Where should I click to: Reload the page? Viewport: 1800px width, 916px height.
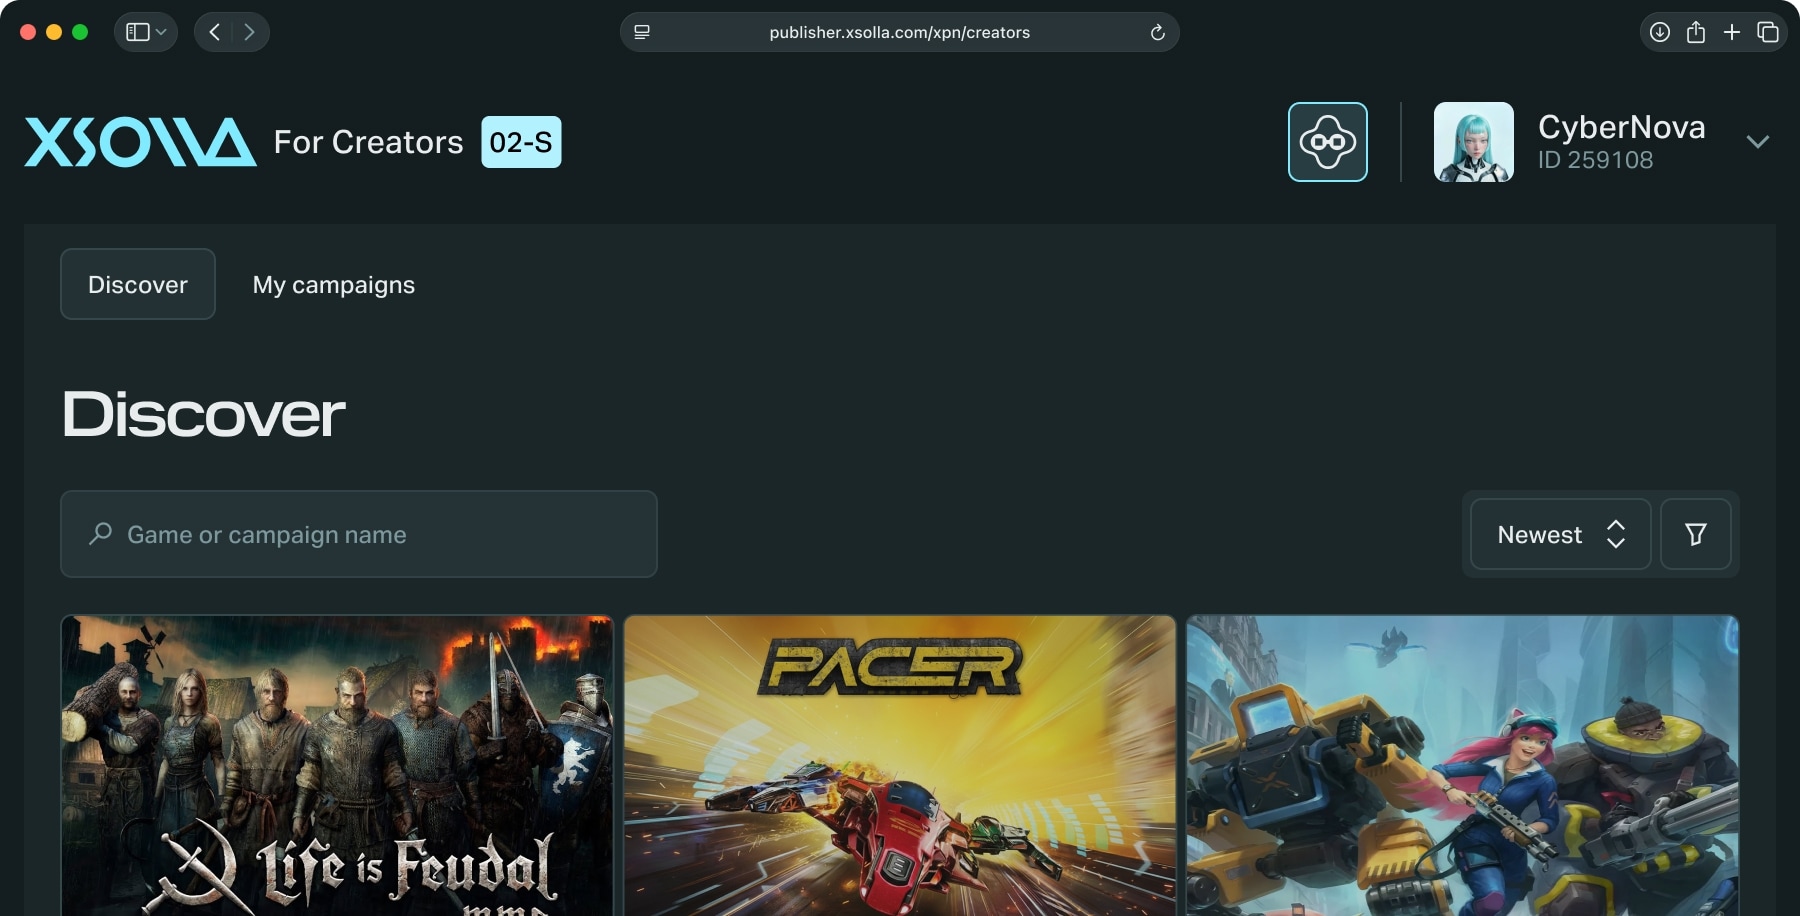(1158, 32)
